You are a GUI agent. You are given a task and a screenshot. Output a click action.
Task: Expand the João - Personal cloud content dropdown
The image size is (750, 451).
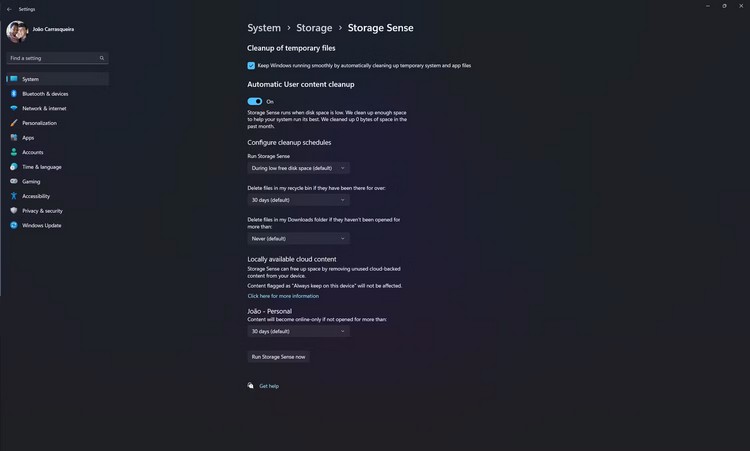click(x=298, y=331)
